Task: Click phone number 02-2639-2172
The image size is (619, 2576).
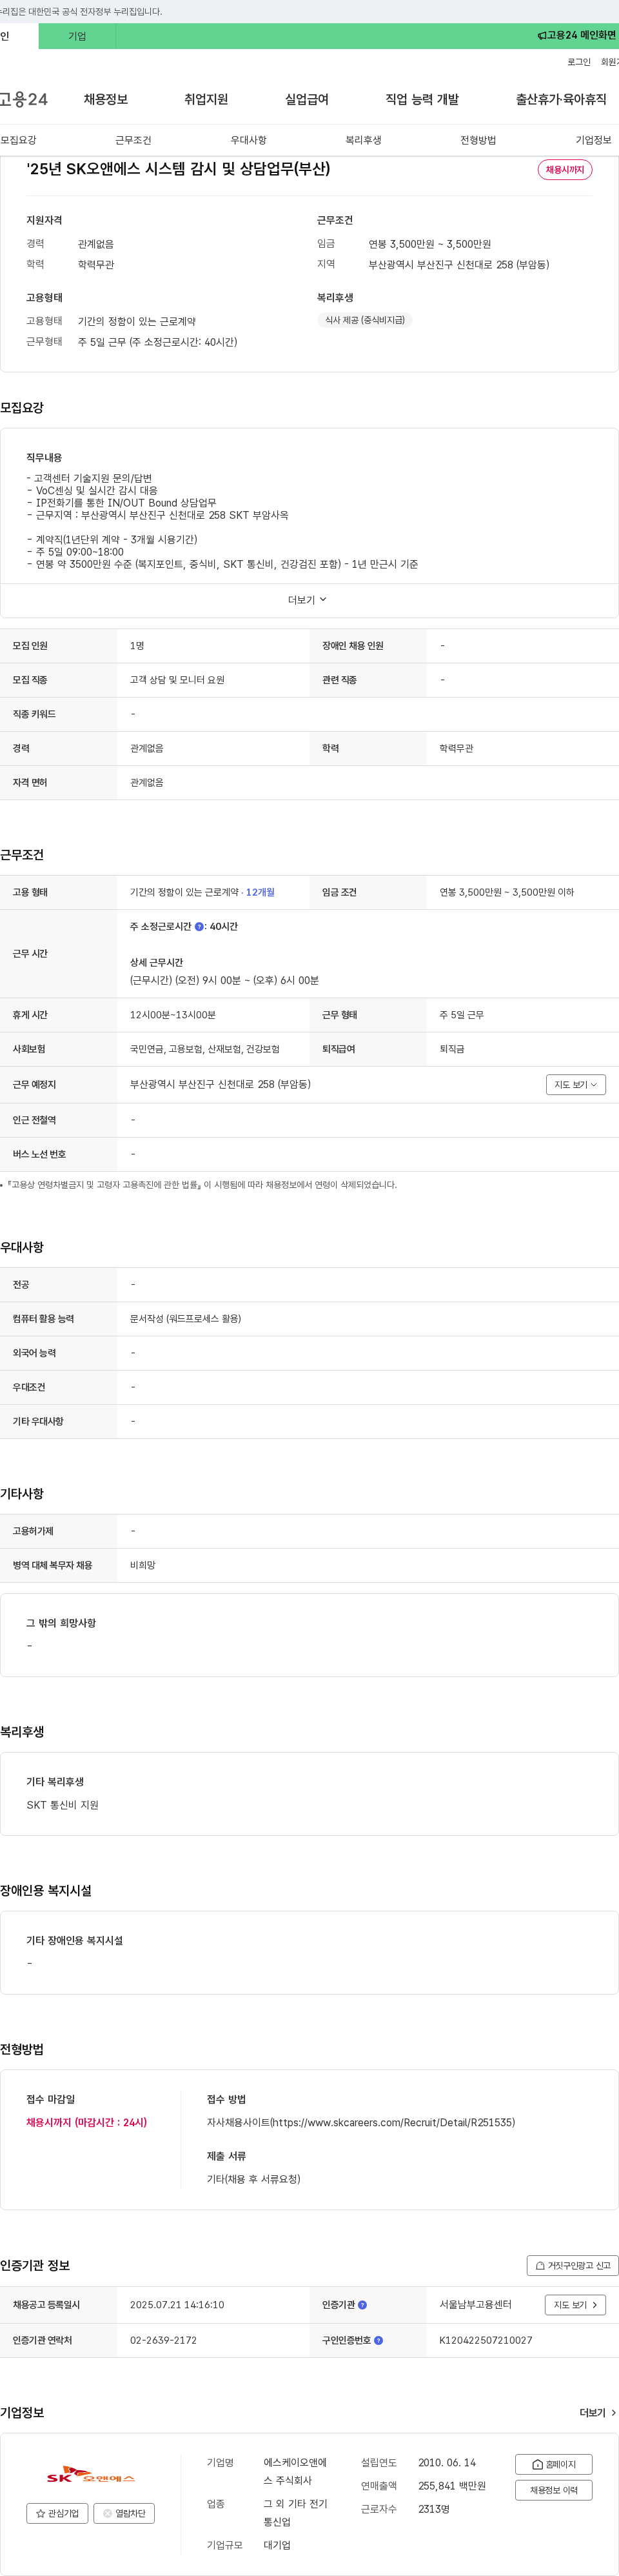Action: pos(163,2340)
